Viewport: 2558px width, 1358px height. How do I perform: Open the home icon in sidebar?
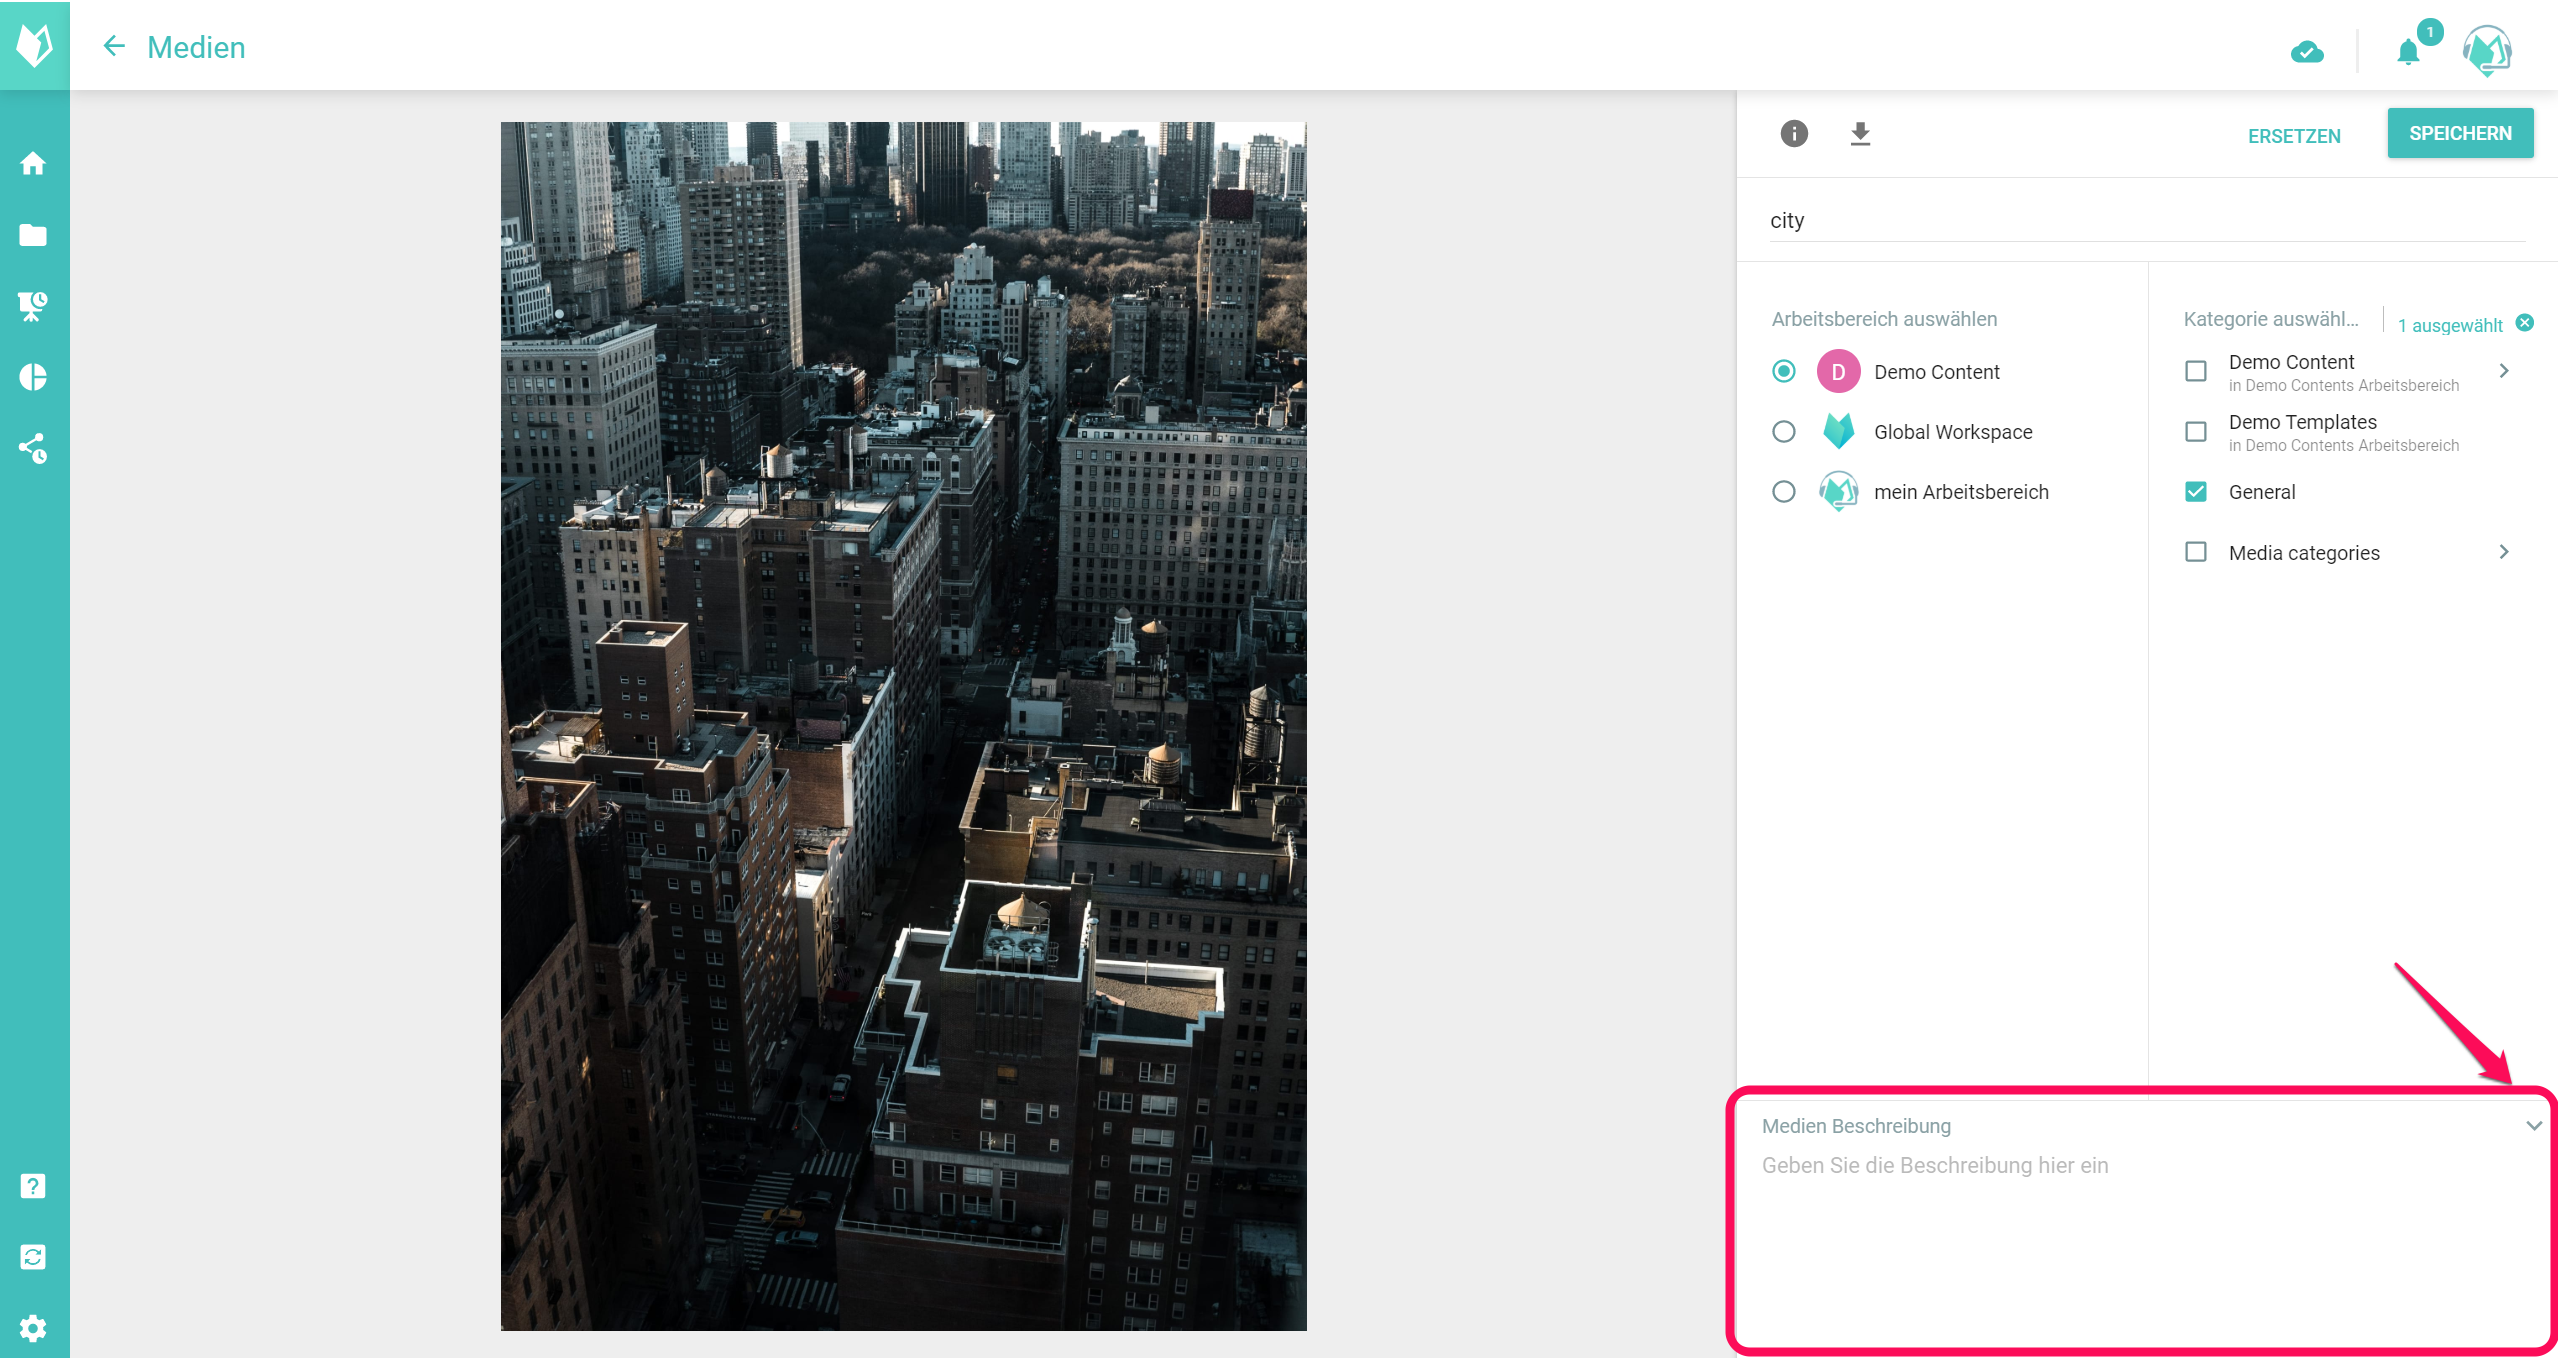coord(33,163)
